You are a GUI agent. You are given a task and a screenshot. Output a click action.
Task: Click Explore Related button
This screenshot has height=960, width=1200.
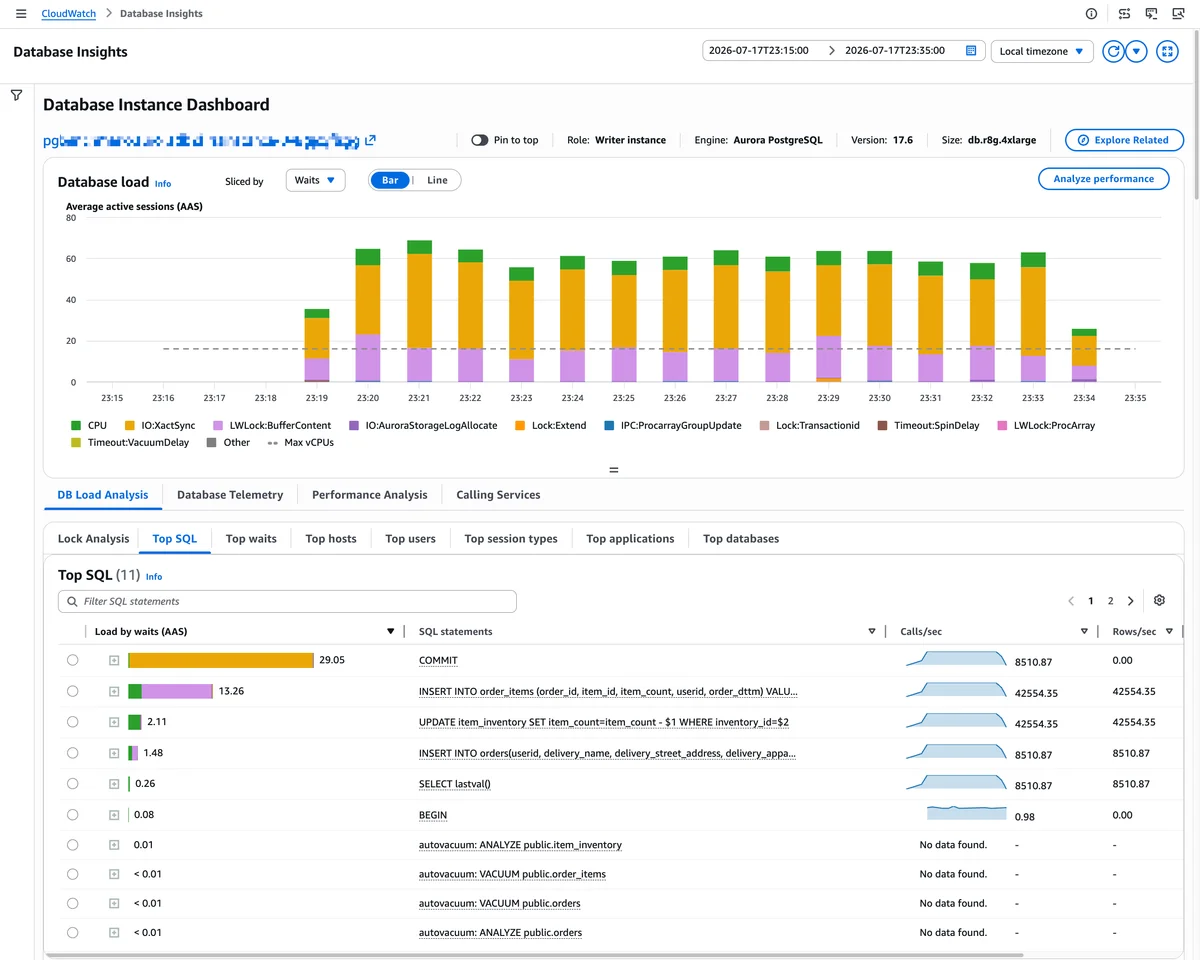[1124, 140]
